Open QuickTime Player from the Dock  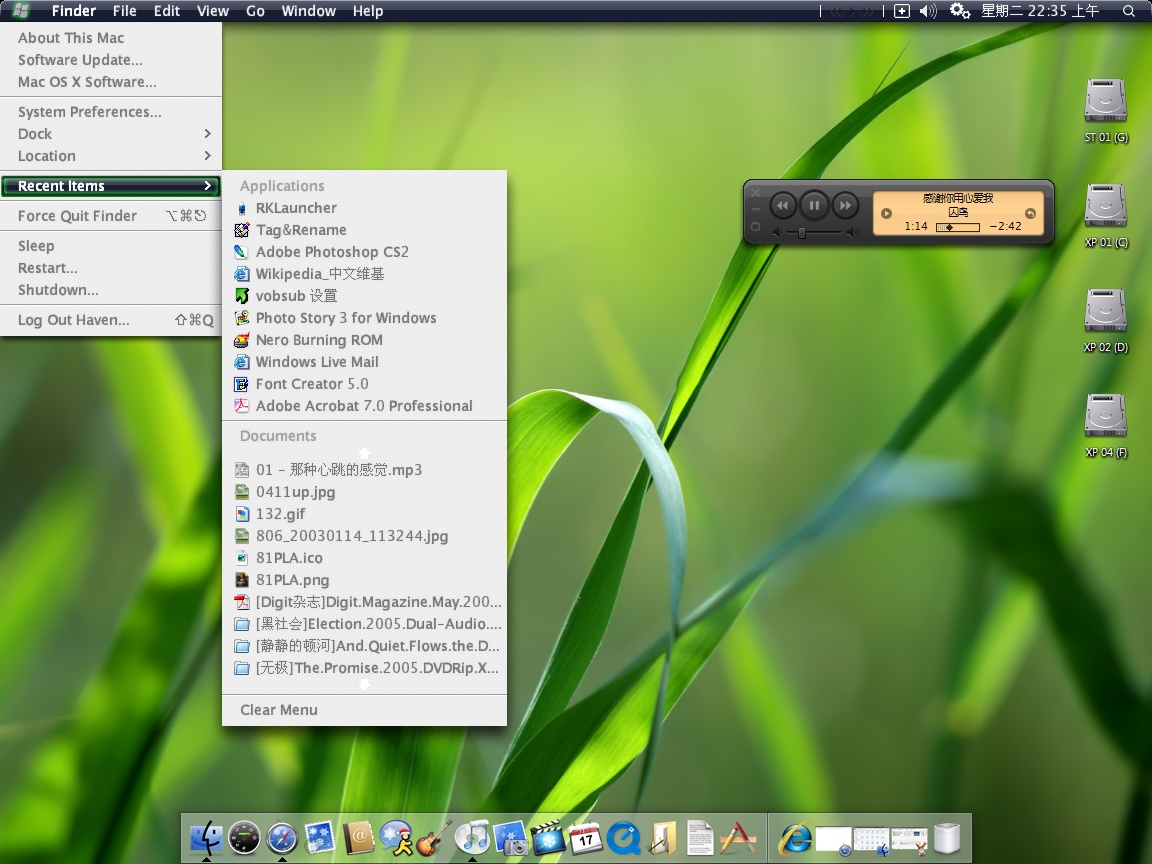click(624, 840)
